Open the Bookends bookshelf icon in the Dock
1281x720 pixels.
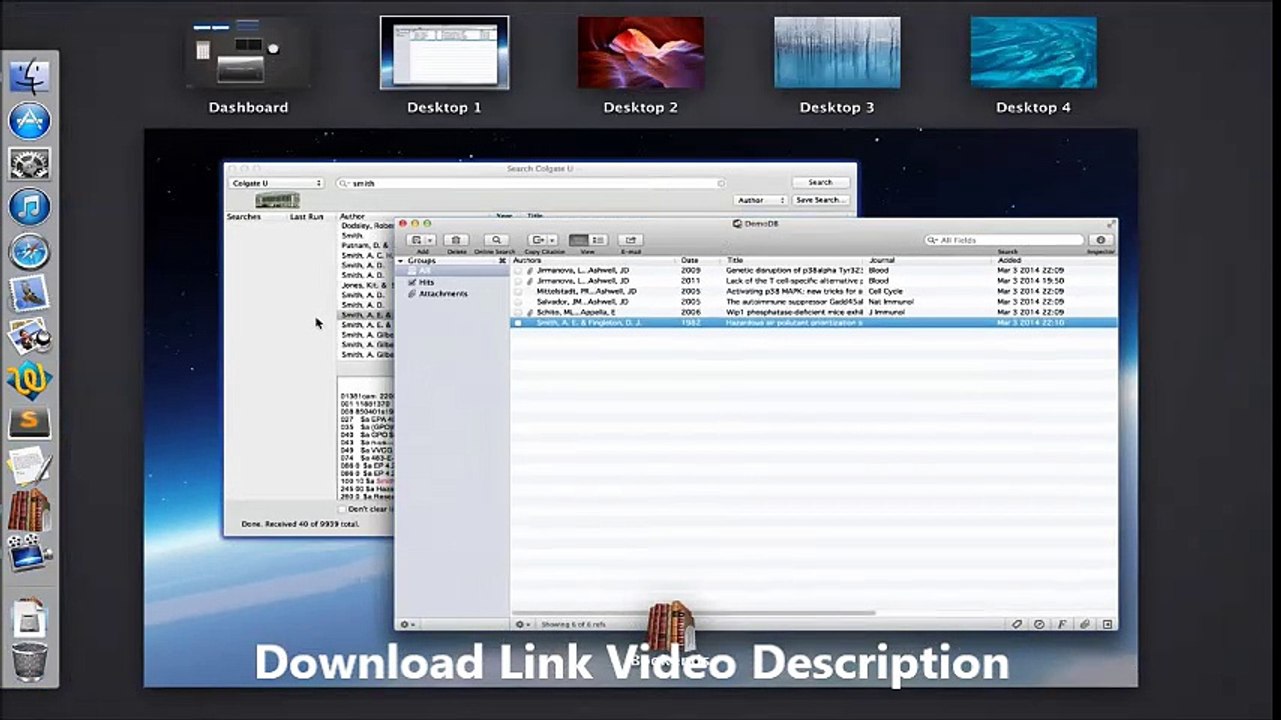point(29,509)
